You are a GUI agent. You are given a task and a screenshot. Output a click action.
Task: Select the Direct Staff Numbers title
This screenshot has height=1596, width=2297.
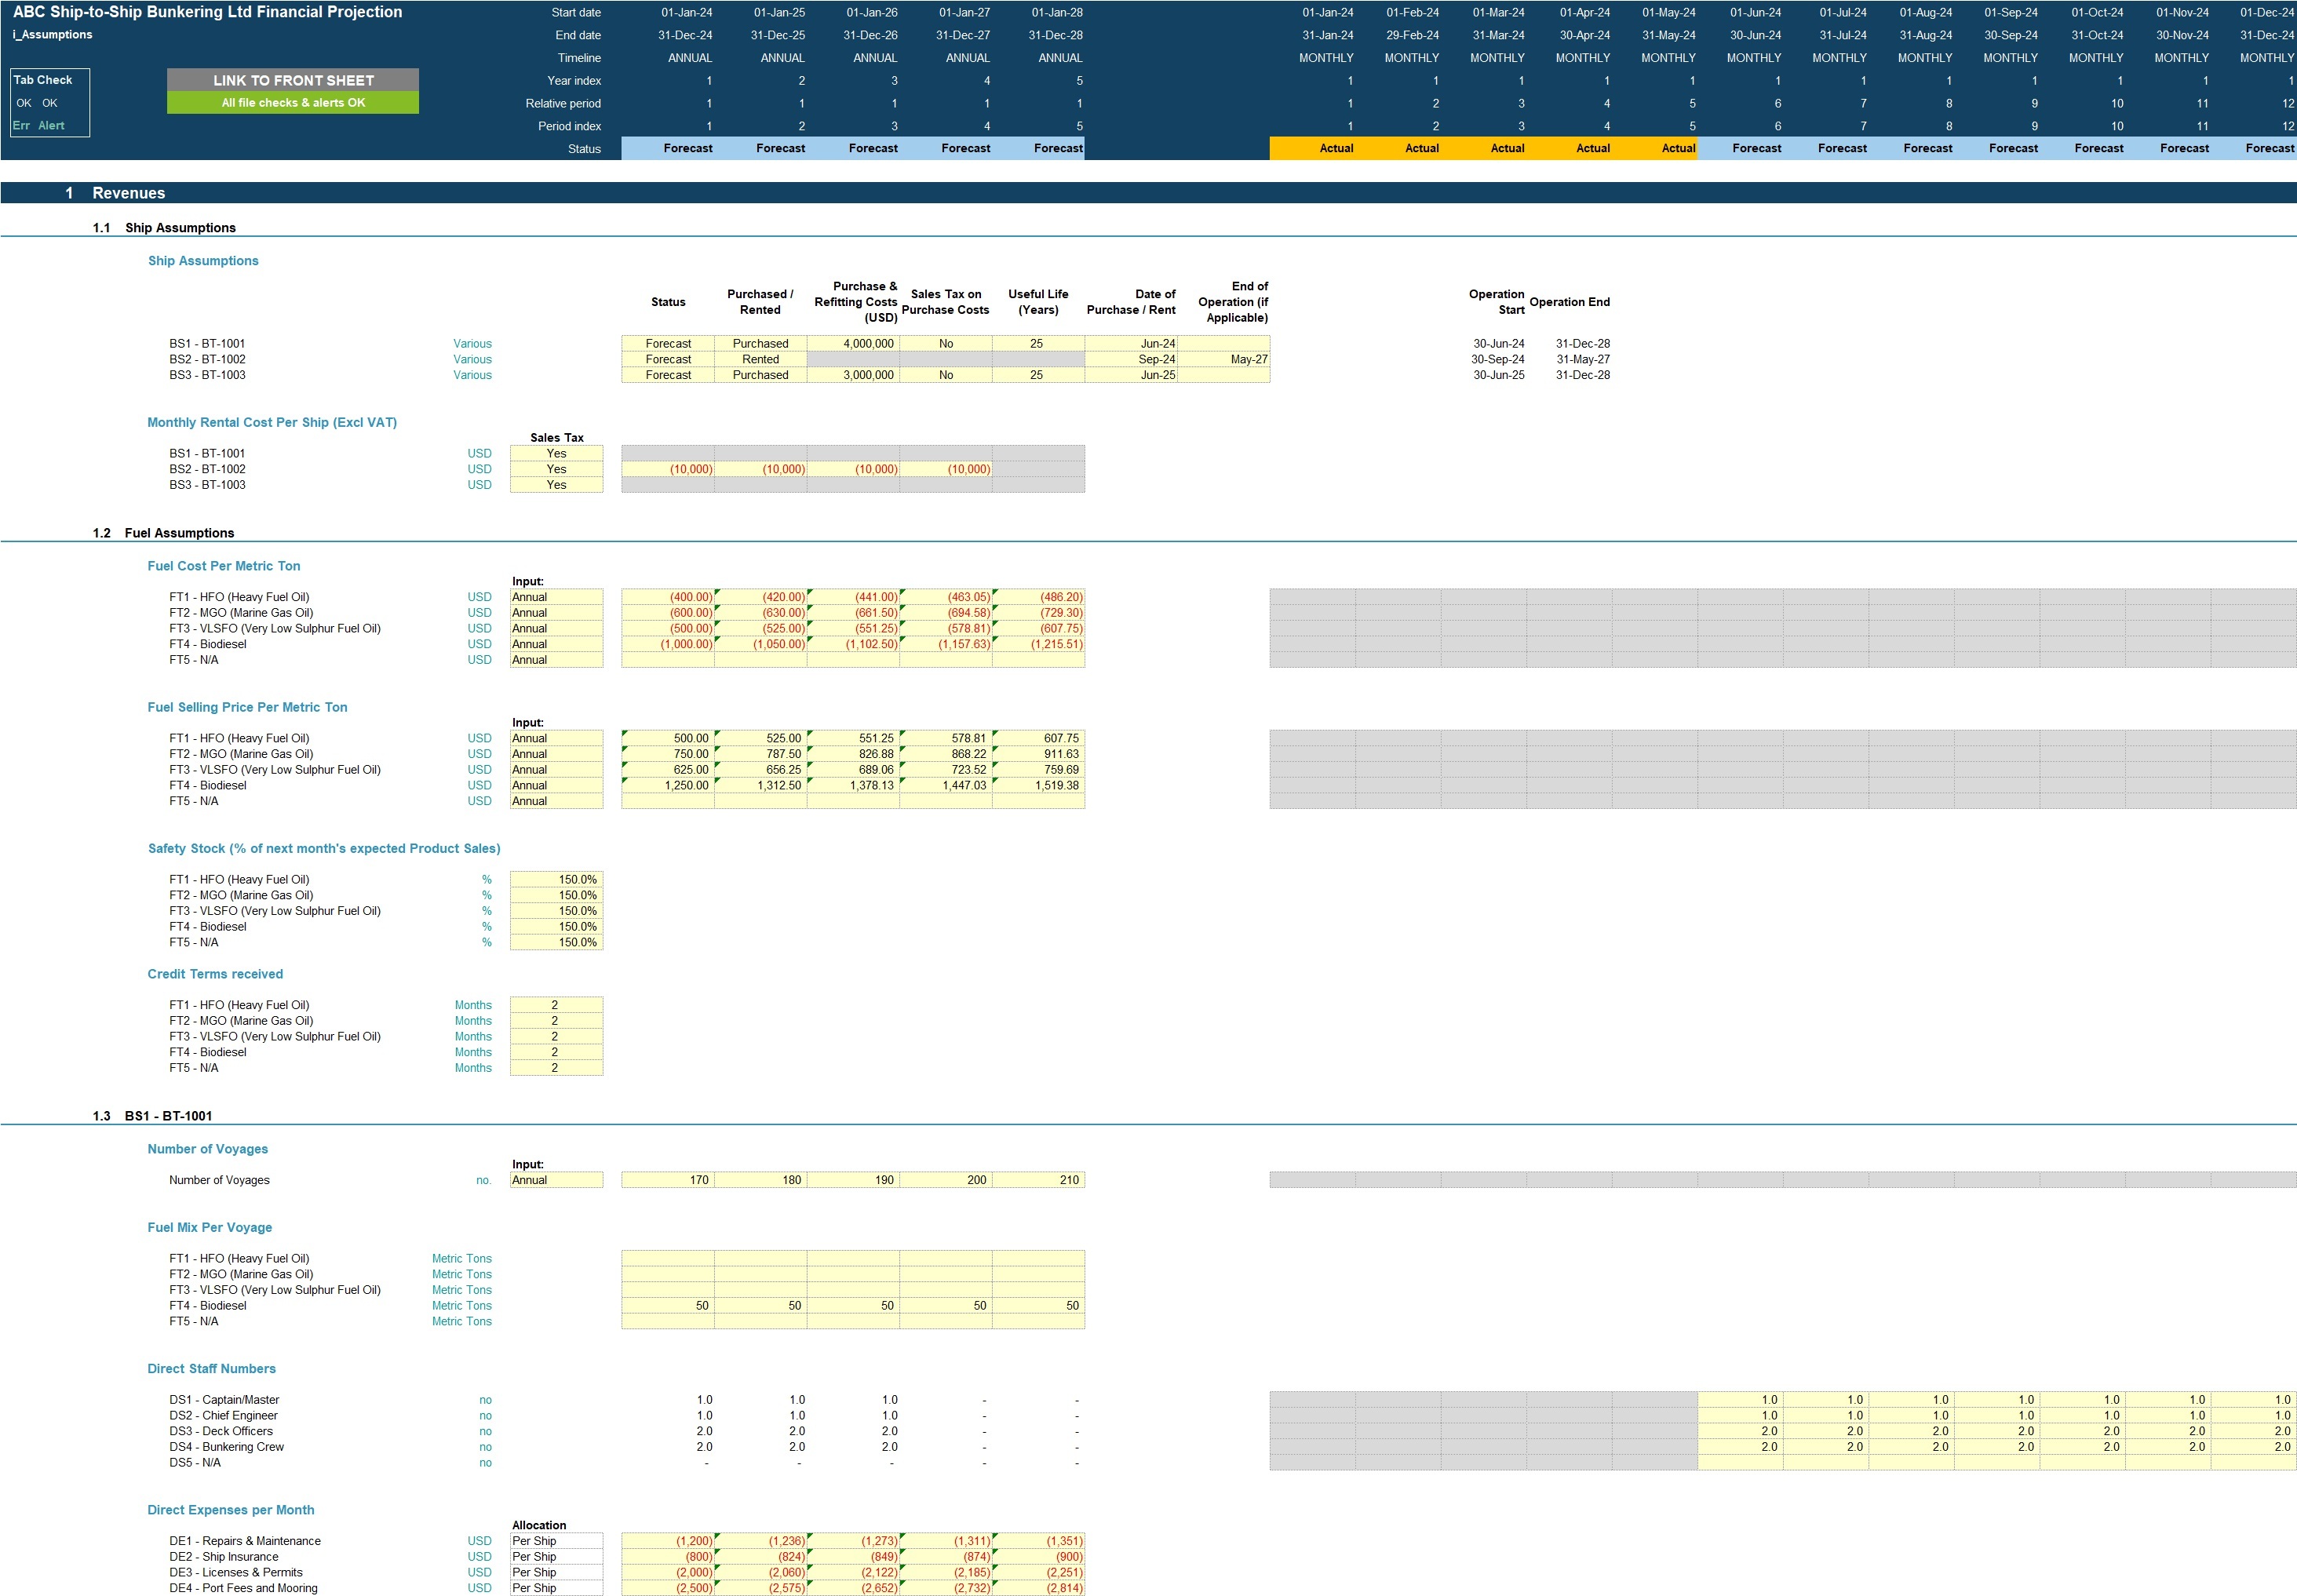click(211, 1369)
